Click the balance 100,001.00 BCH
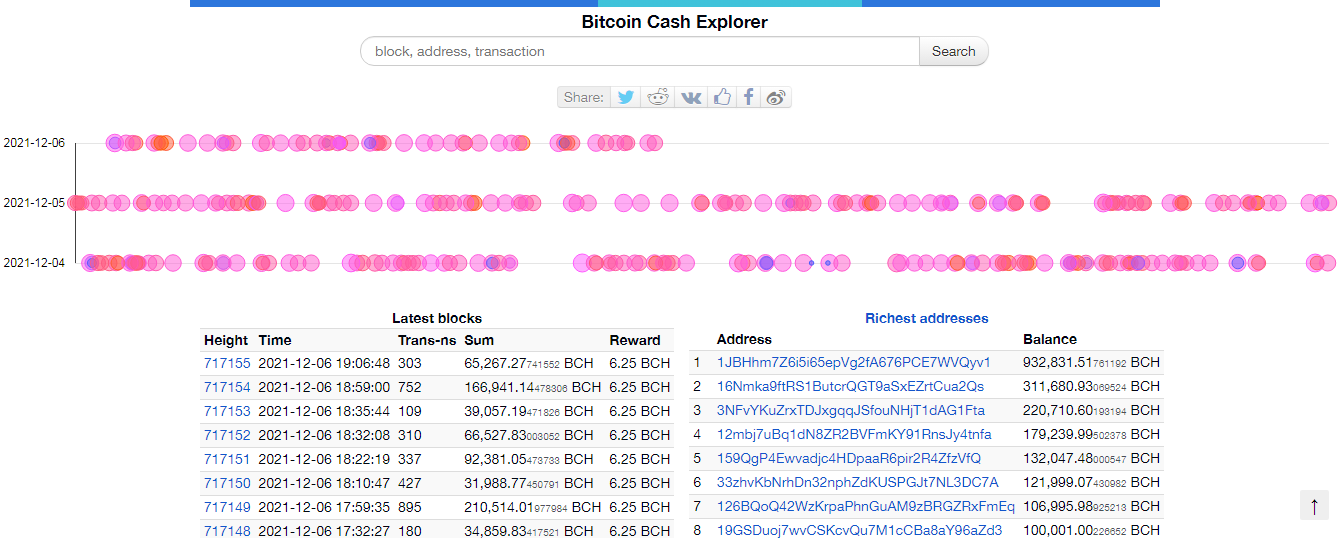 [1092, 530]
